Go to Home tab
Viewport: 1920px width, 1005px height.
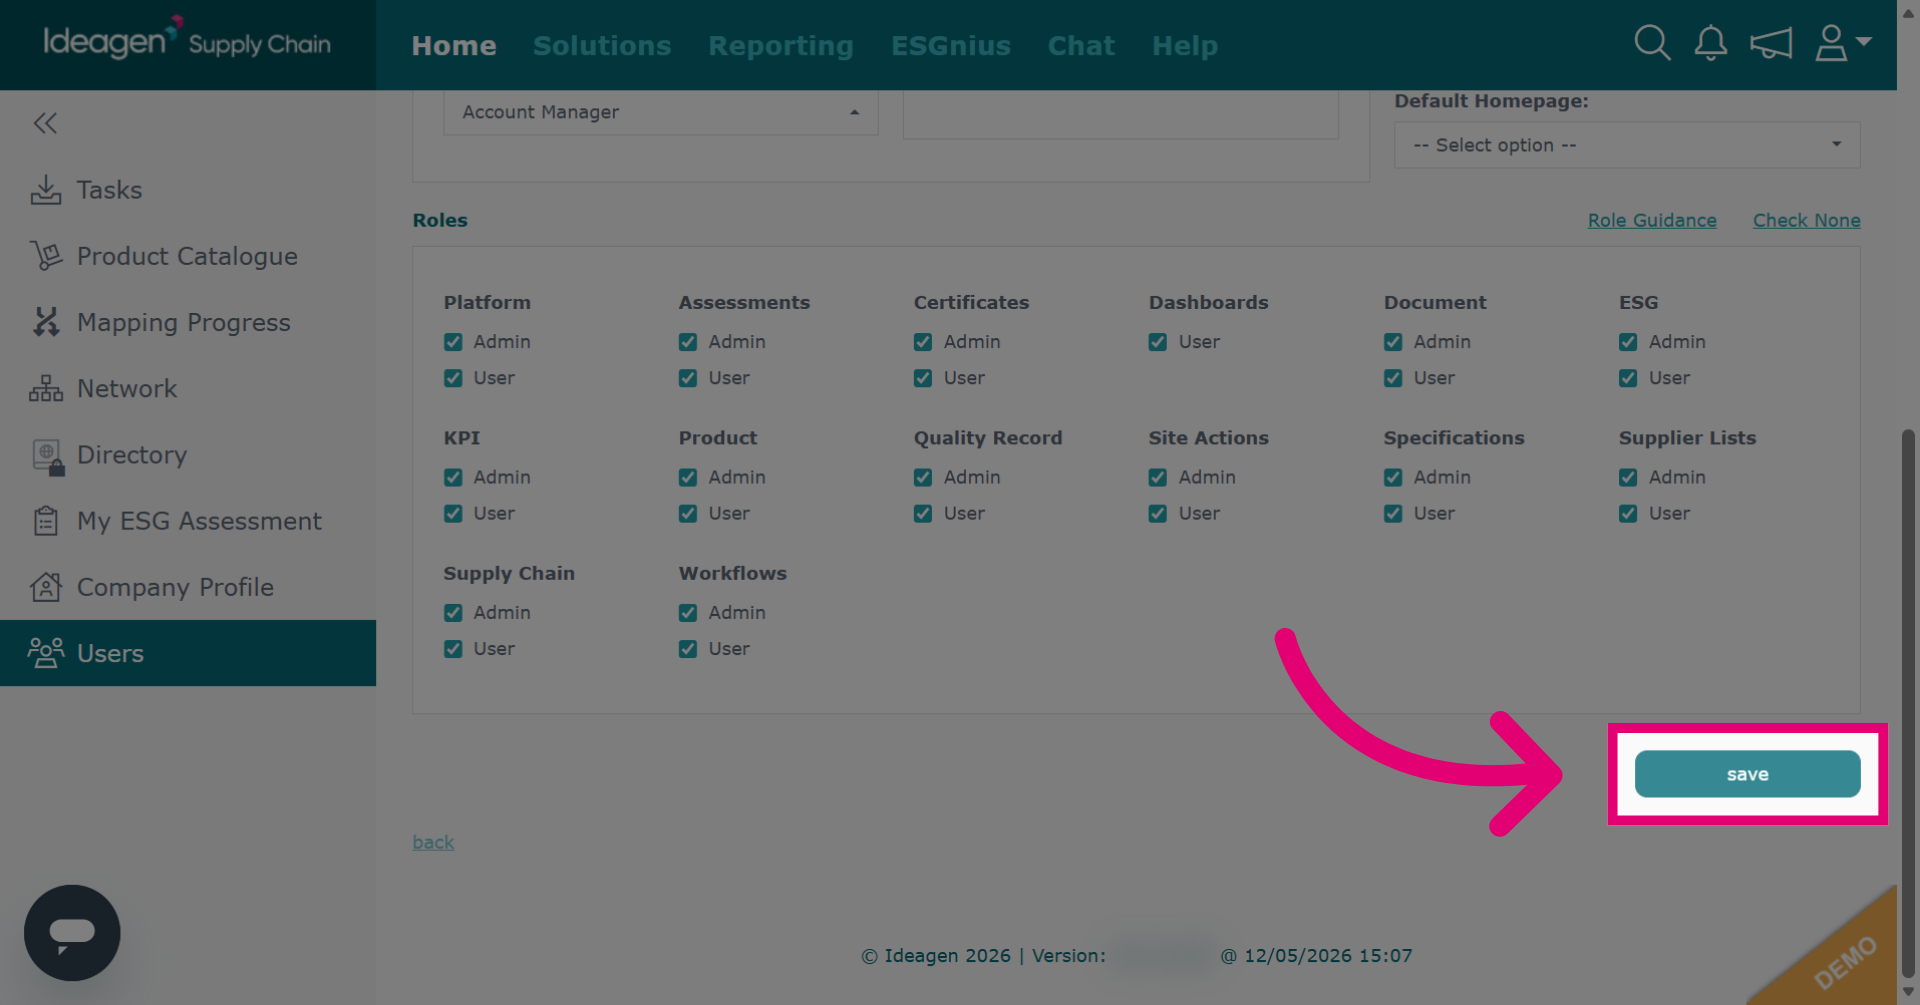tap(454, 46)
